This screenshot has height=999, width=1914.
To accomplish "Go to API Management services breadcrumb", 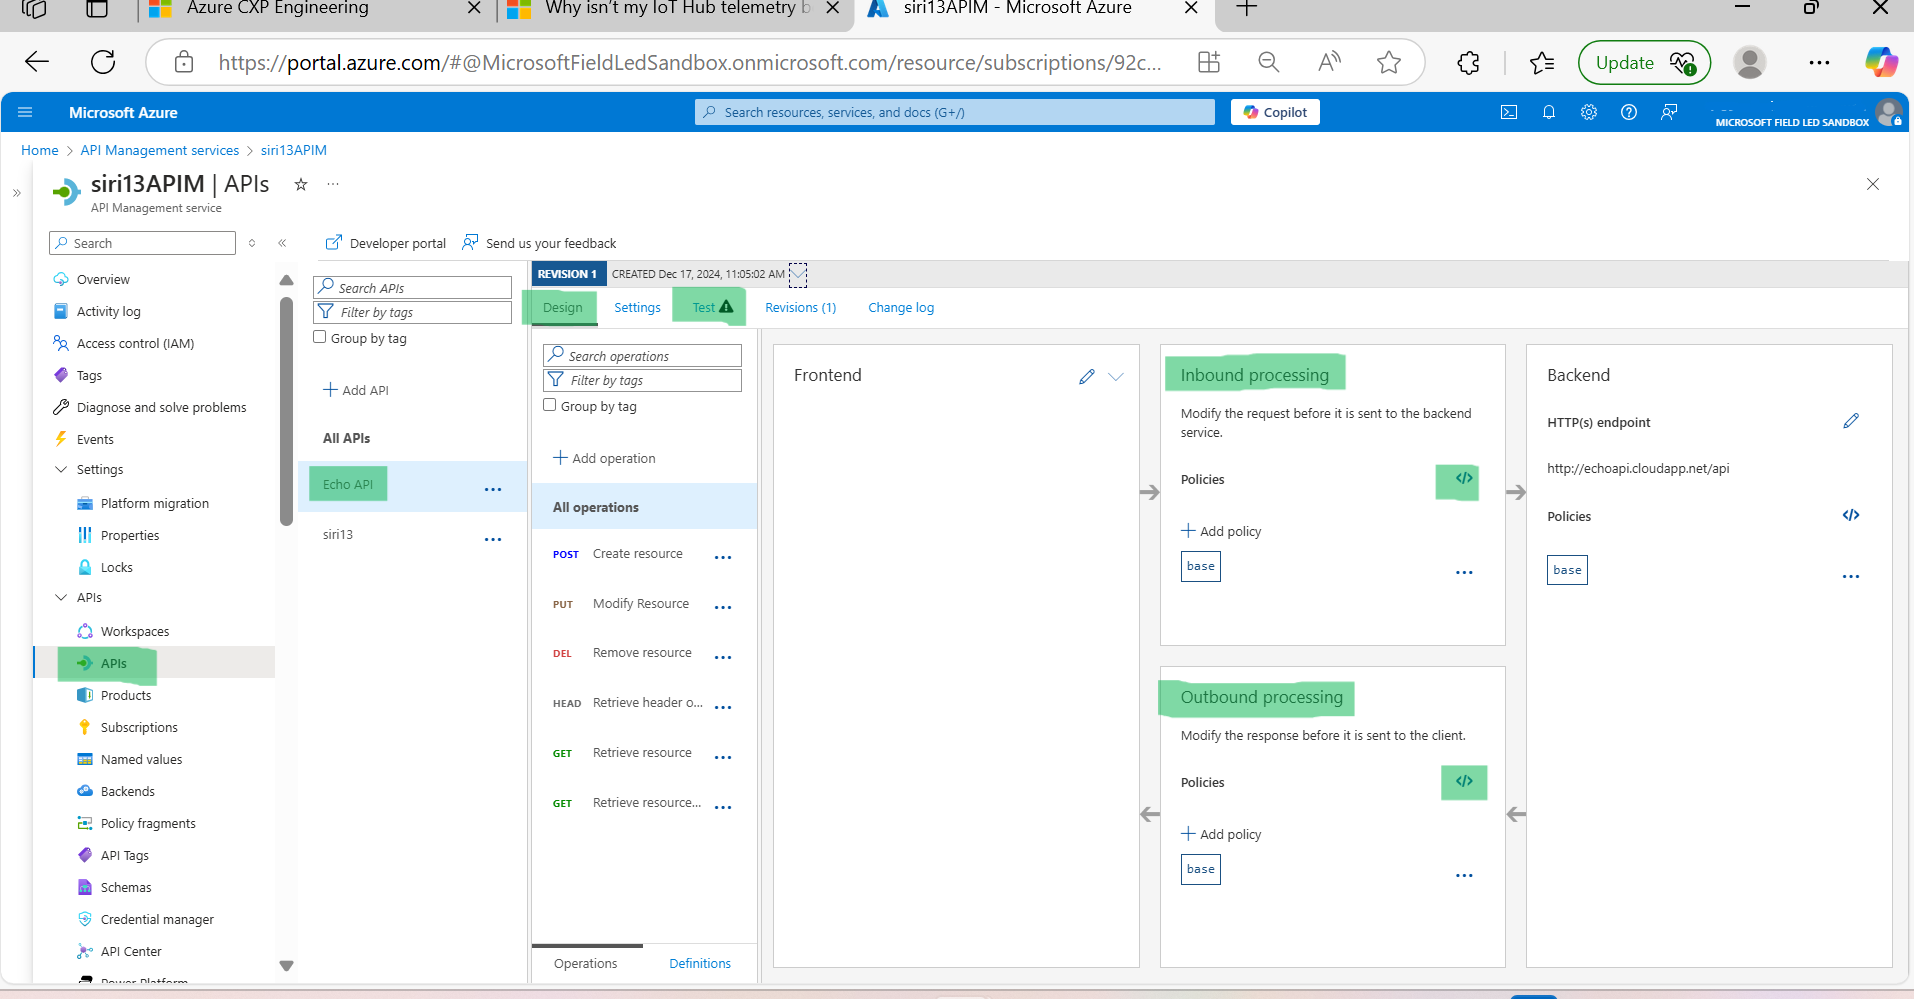I will (x=160, y=150).
